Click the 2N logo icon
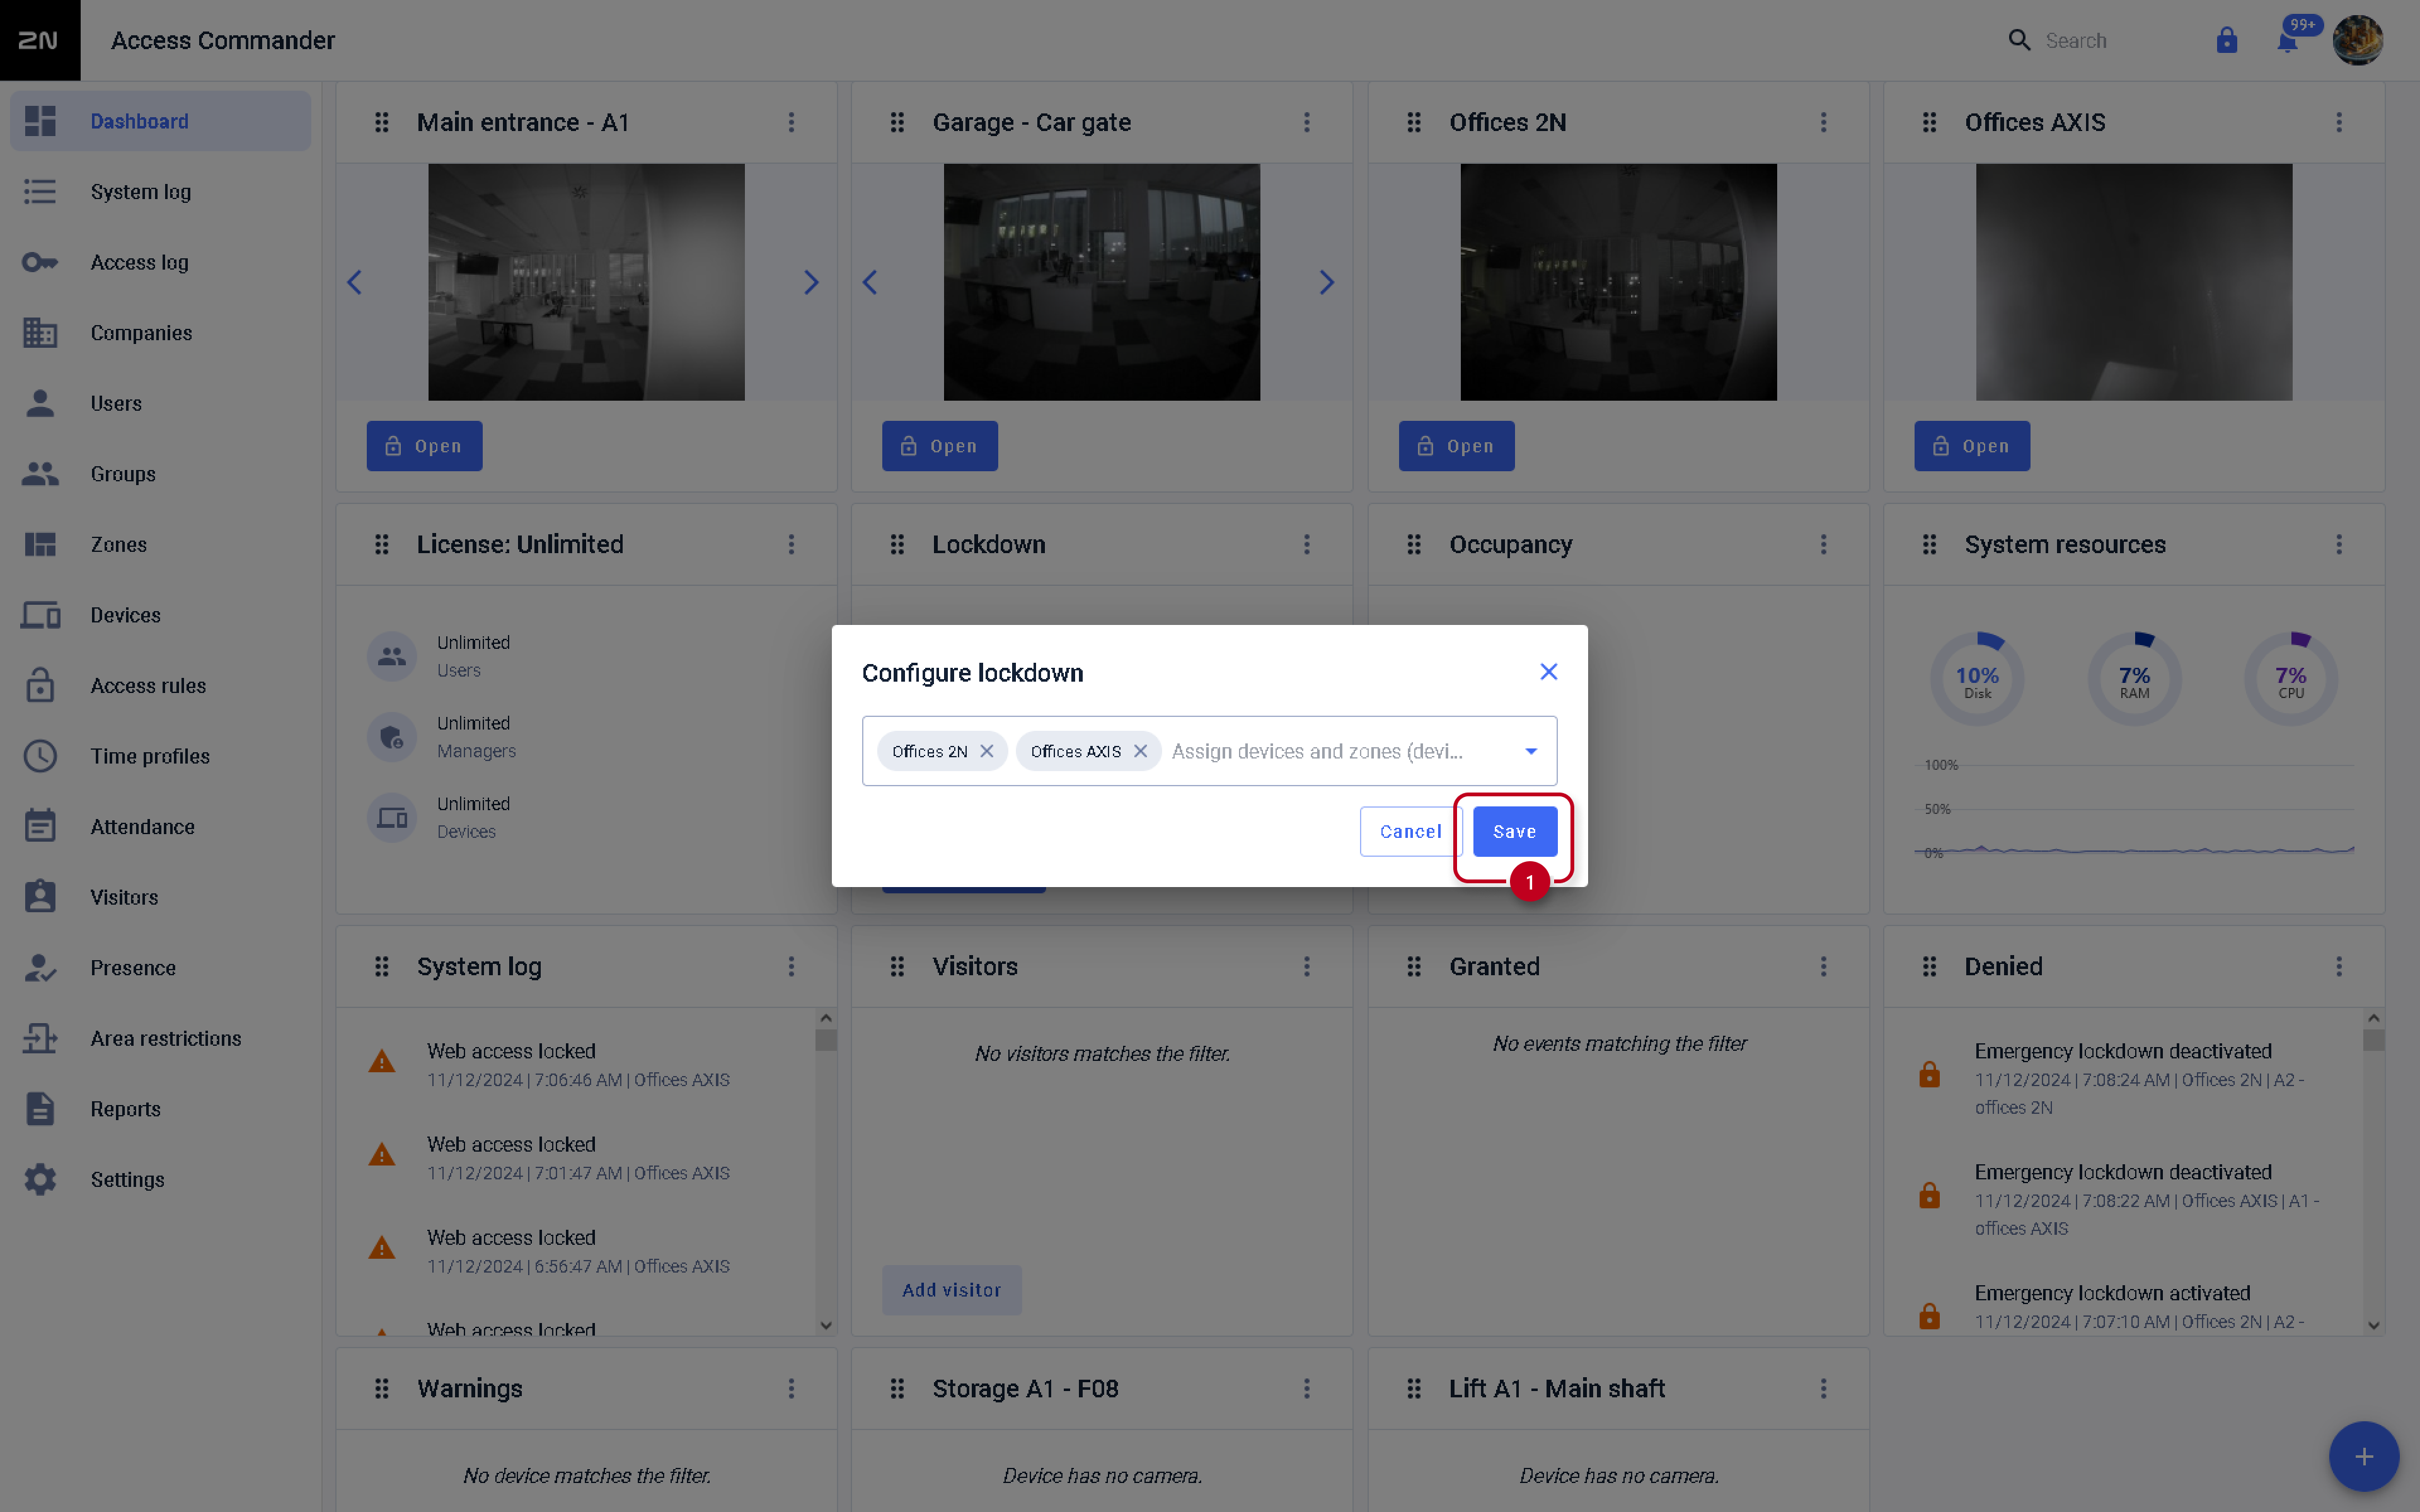 pos(39,40)
